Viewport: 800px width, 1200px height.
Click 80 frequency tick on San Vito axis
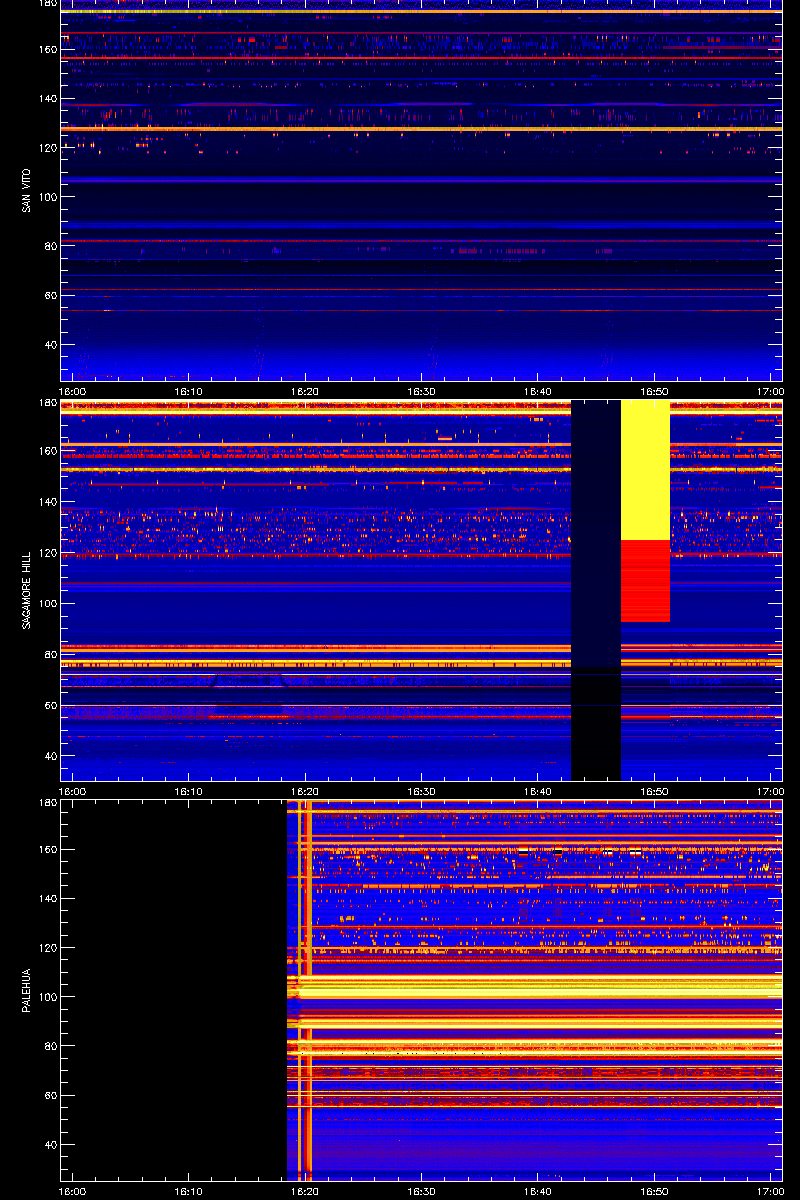tap(50, 246)
